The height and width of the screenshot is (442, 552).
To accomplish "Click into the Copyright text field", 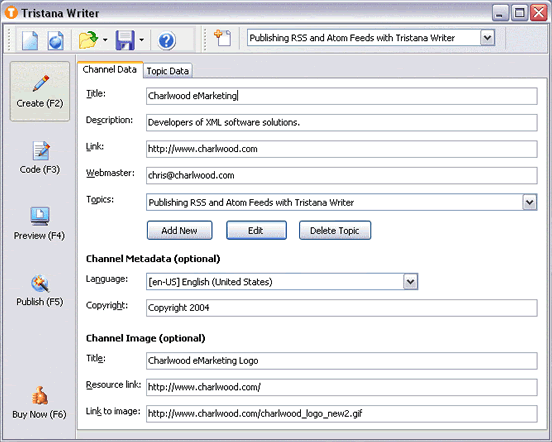I will tap(341, 308).
